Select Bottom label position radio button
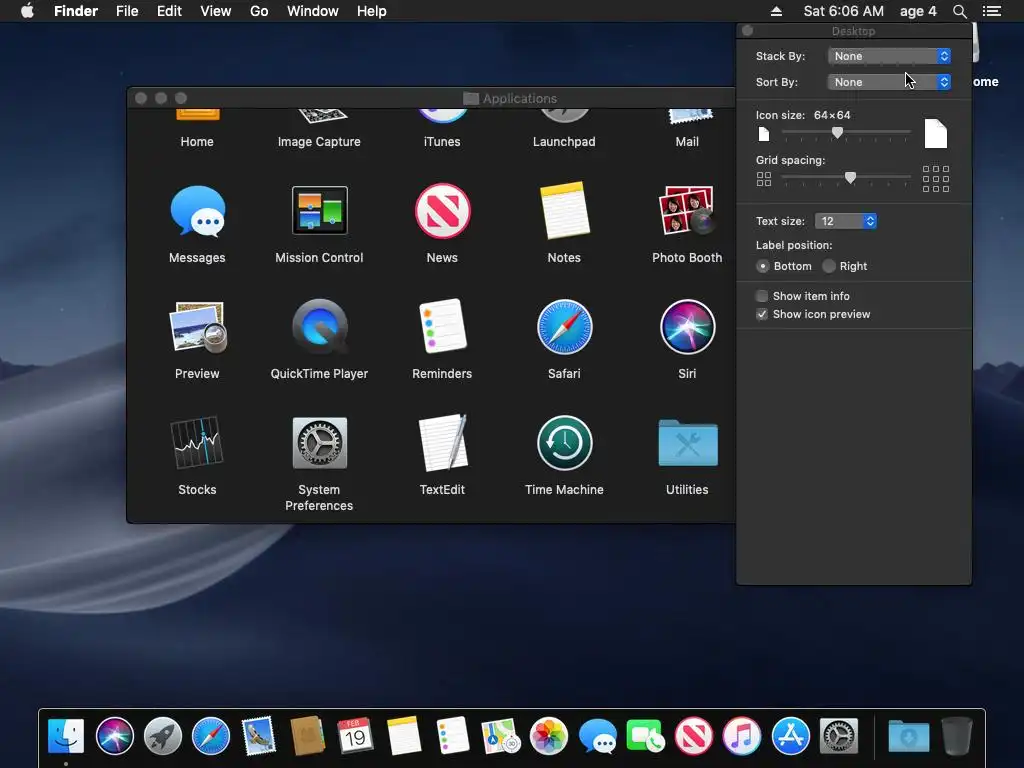Screen dimensions: 1024x768 coord(763,266)
